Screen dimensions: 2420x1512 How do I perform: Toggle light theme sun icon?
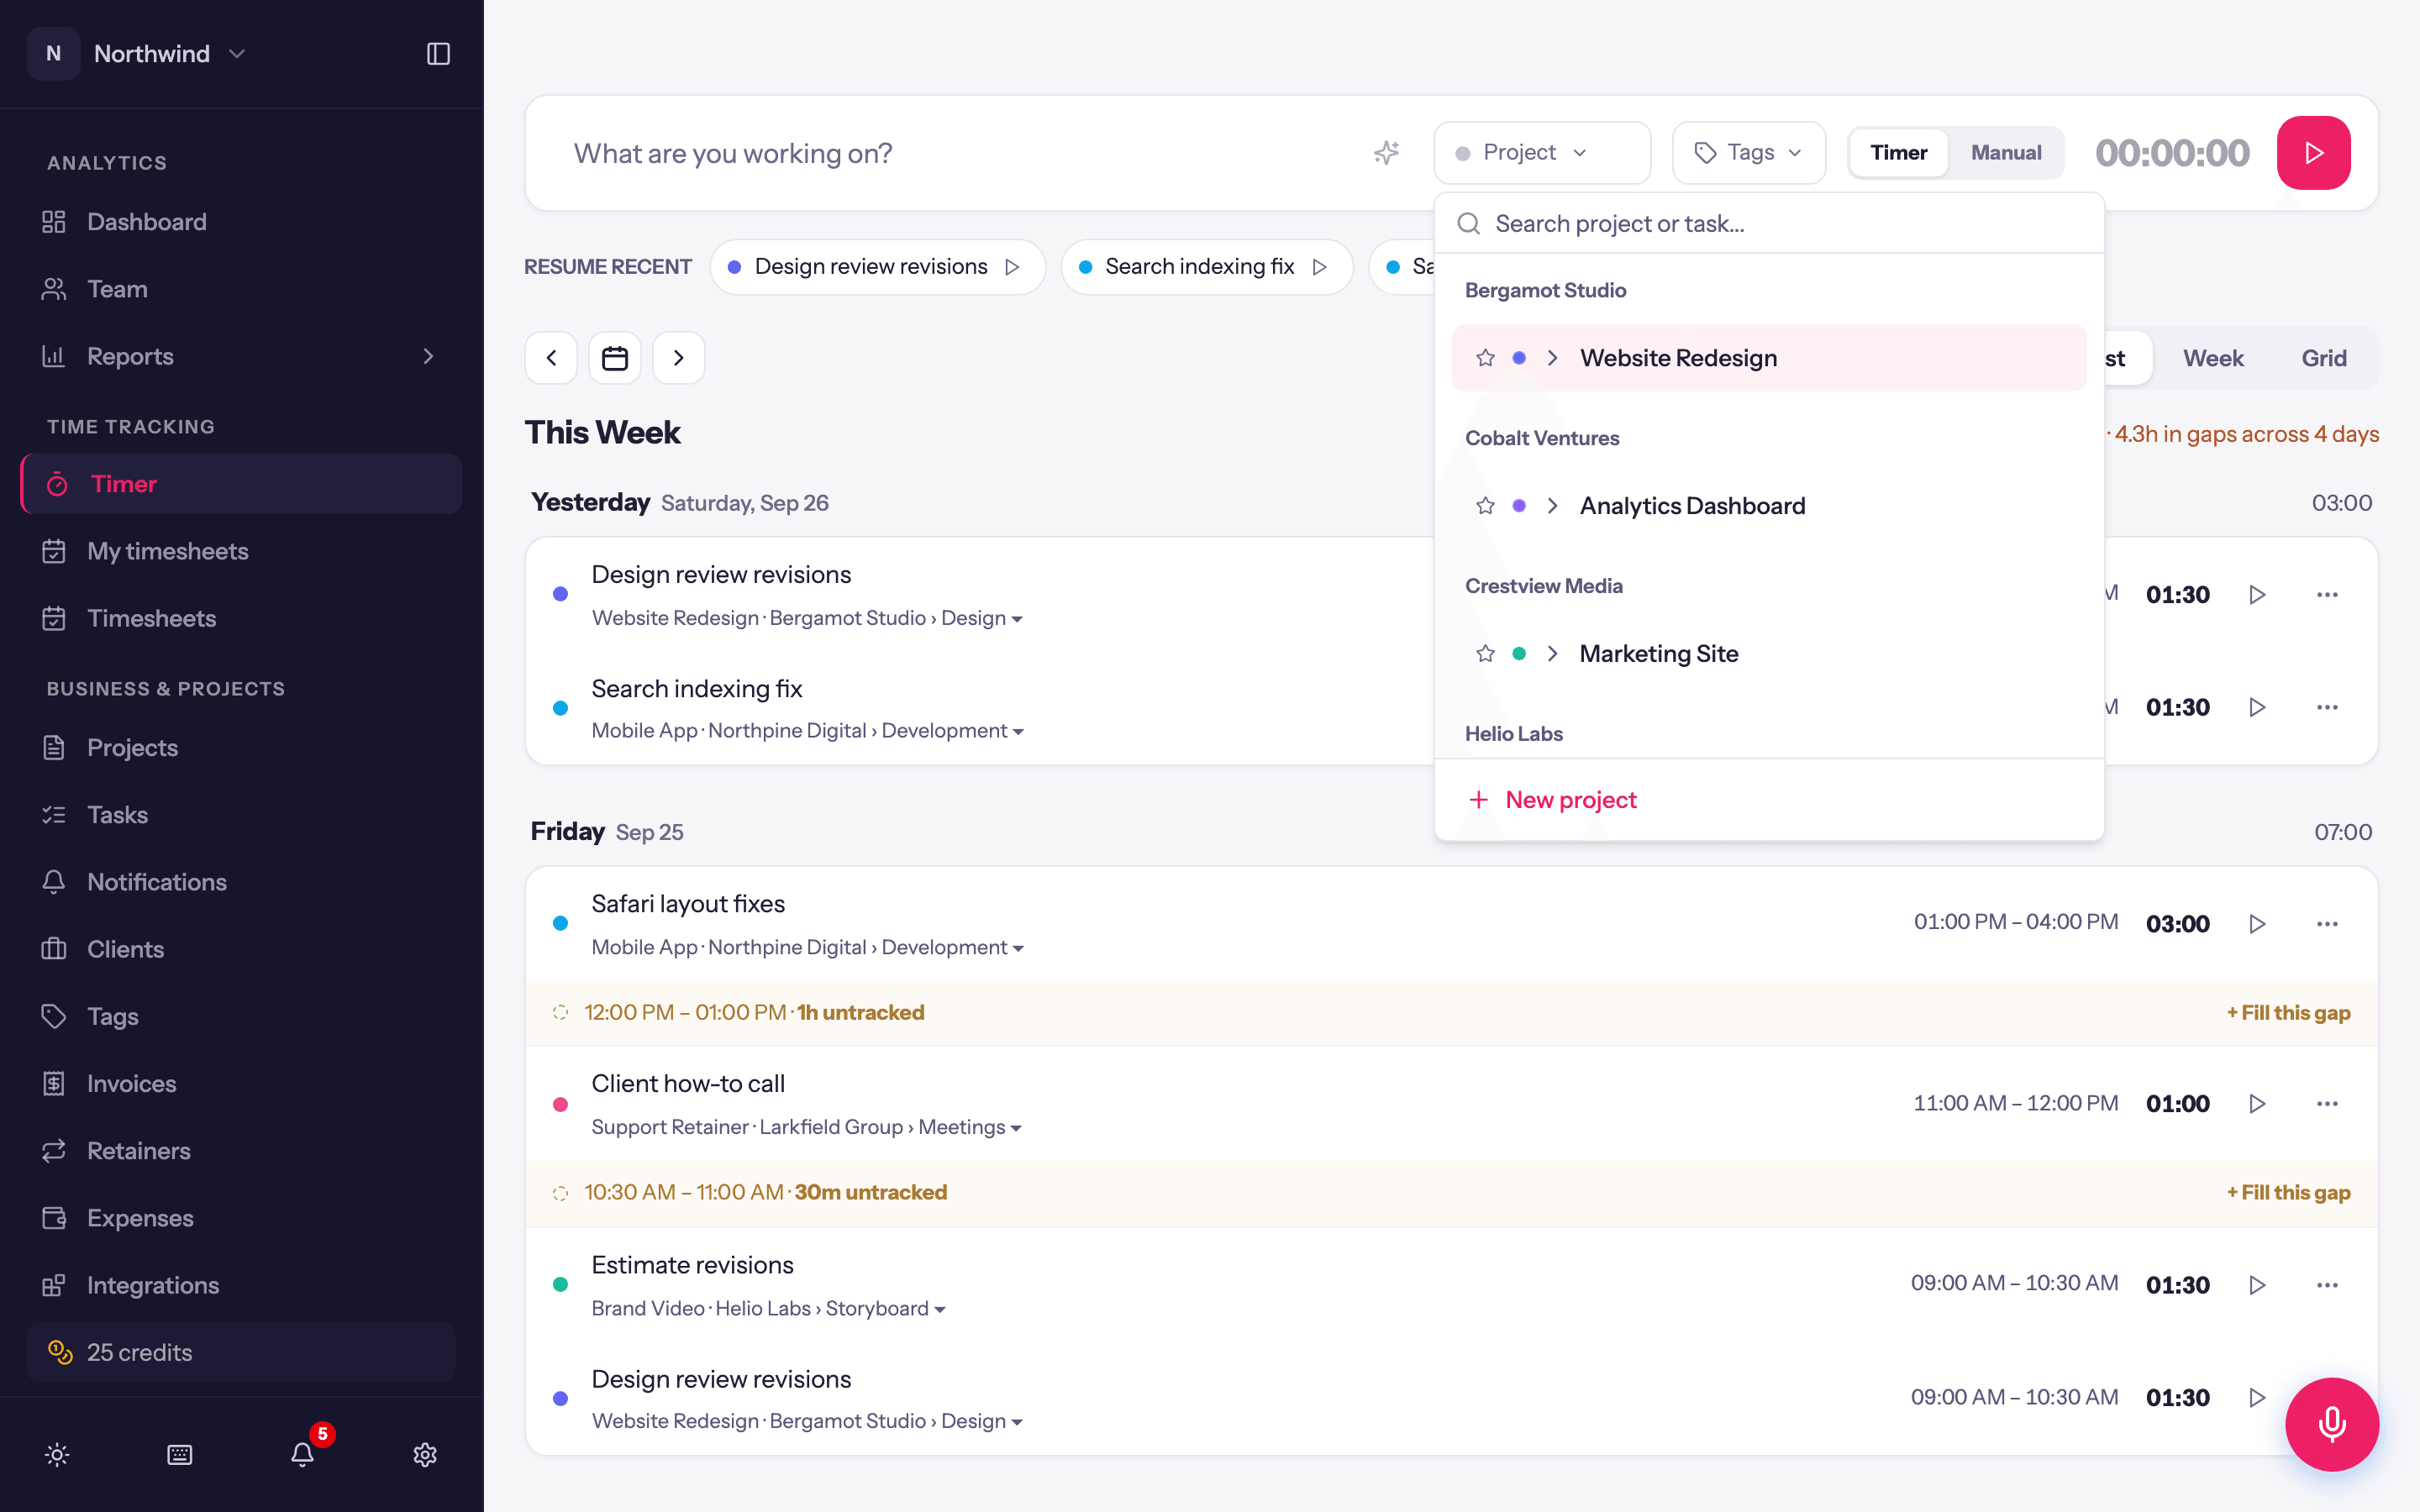click(57, 1454)
